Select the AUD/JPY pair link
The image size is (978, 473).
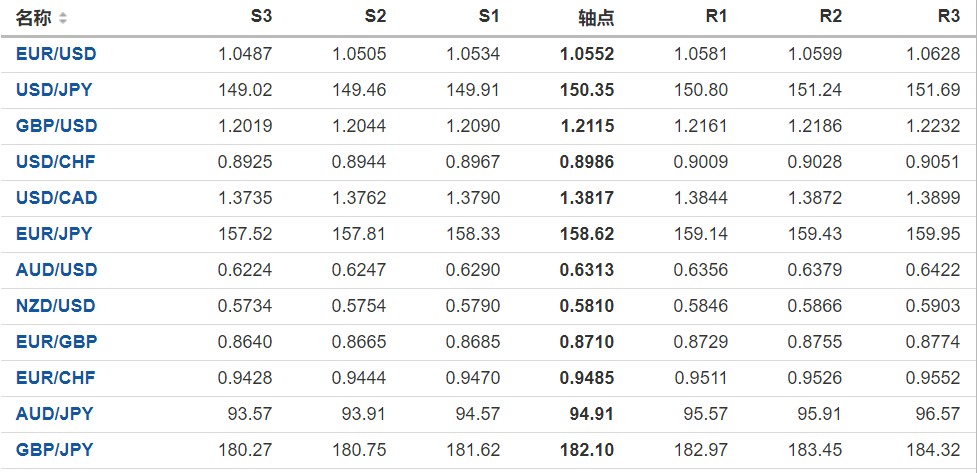click(x=54, y=414)
